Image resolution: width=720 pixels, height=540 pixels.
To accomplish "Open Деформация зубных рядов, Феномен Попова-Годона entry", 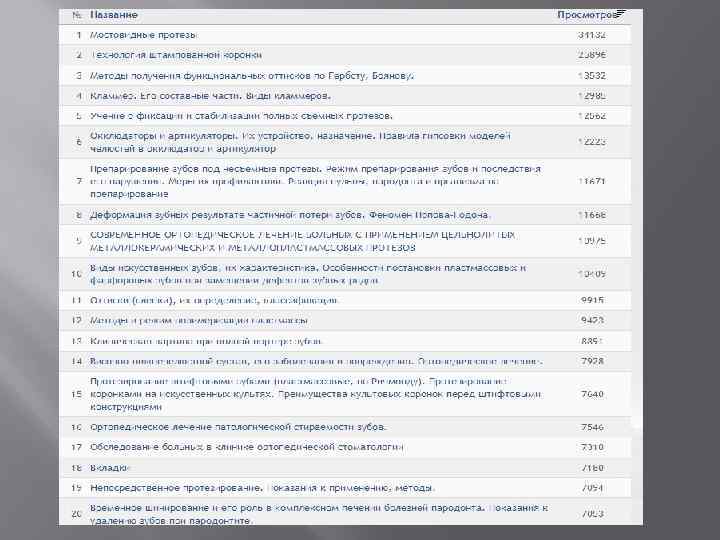I will coord(290,215).
